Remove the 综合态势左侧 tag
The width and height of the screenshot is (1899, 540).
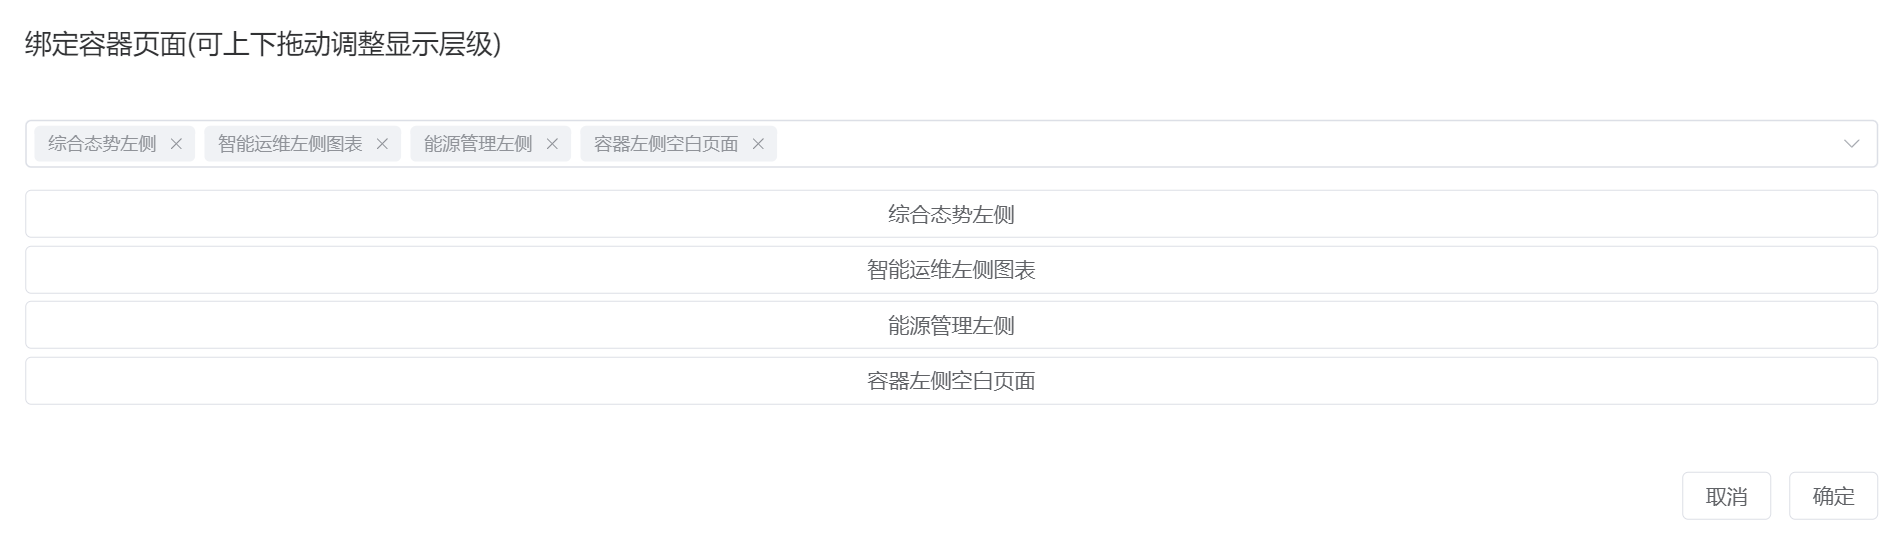pos(176,144)
